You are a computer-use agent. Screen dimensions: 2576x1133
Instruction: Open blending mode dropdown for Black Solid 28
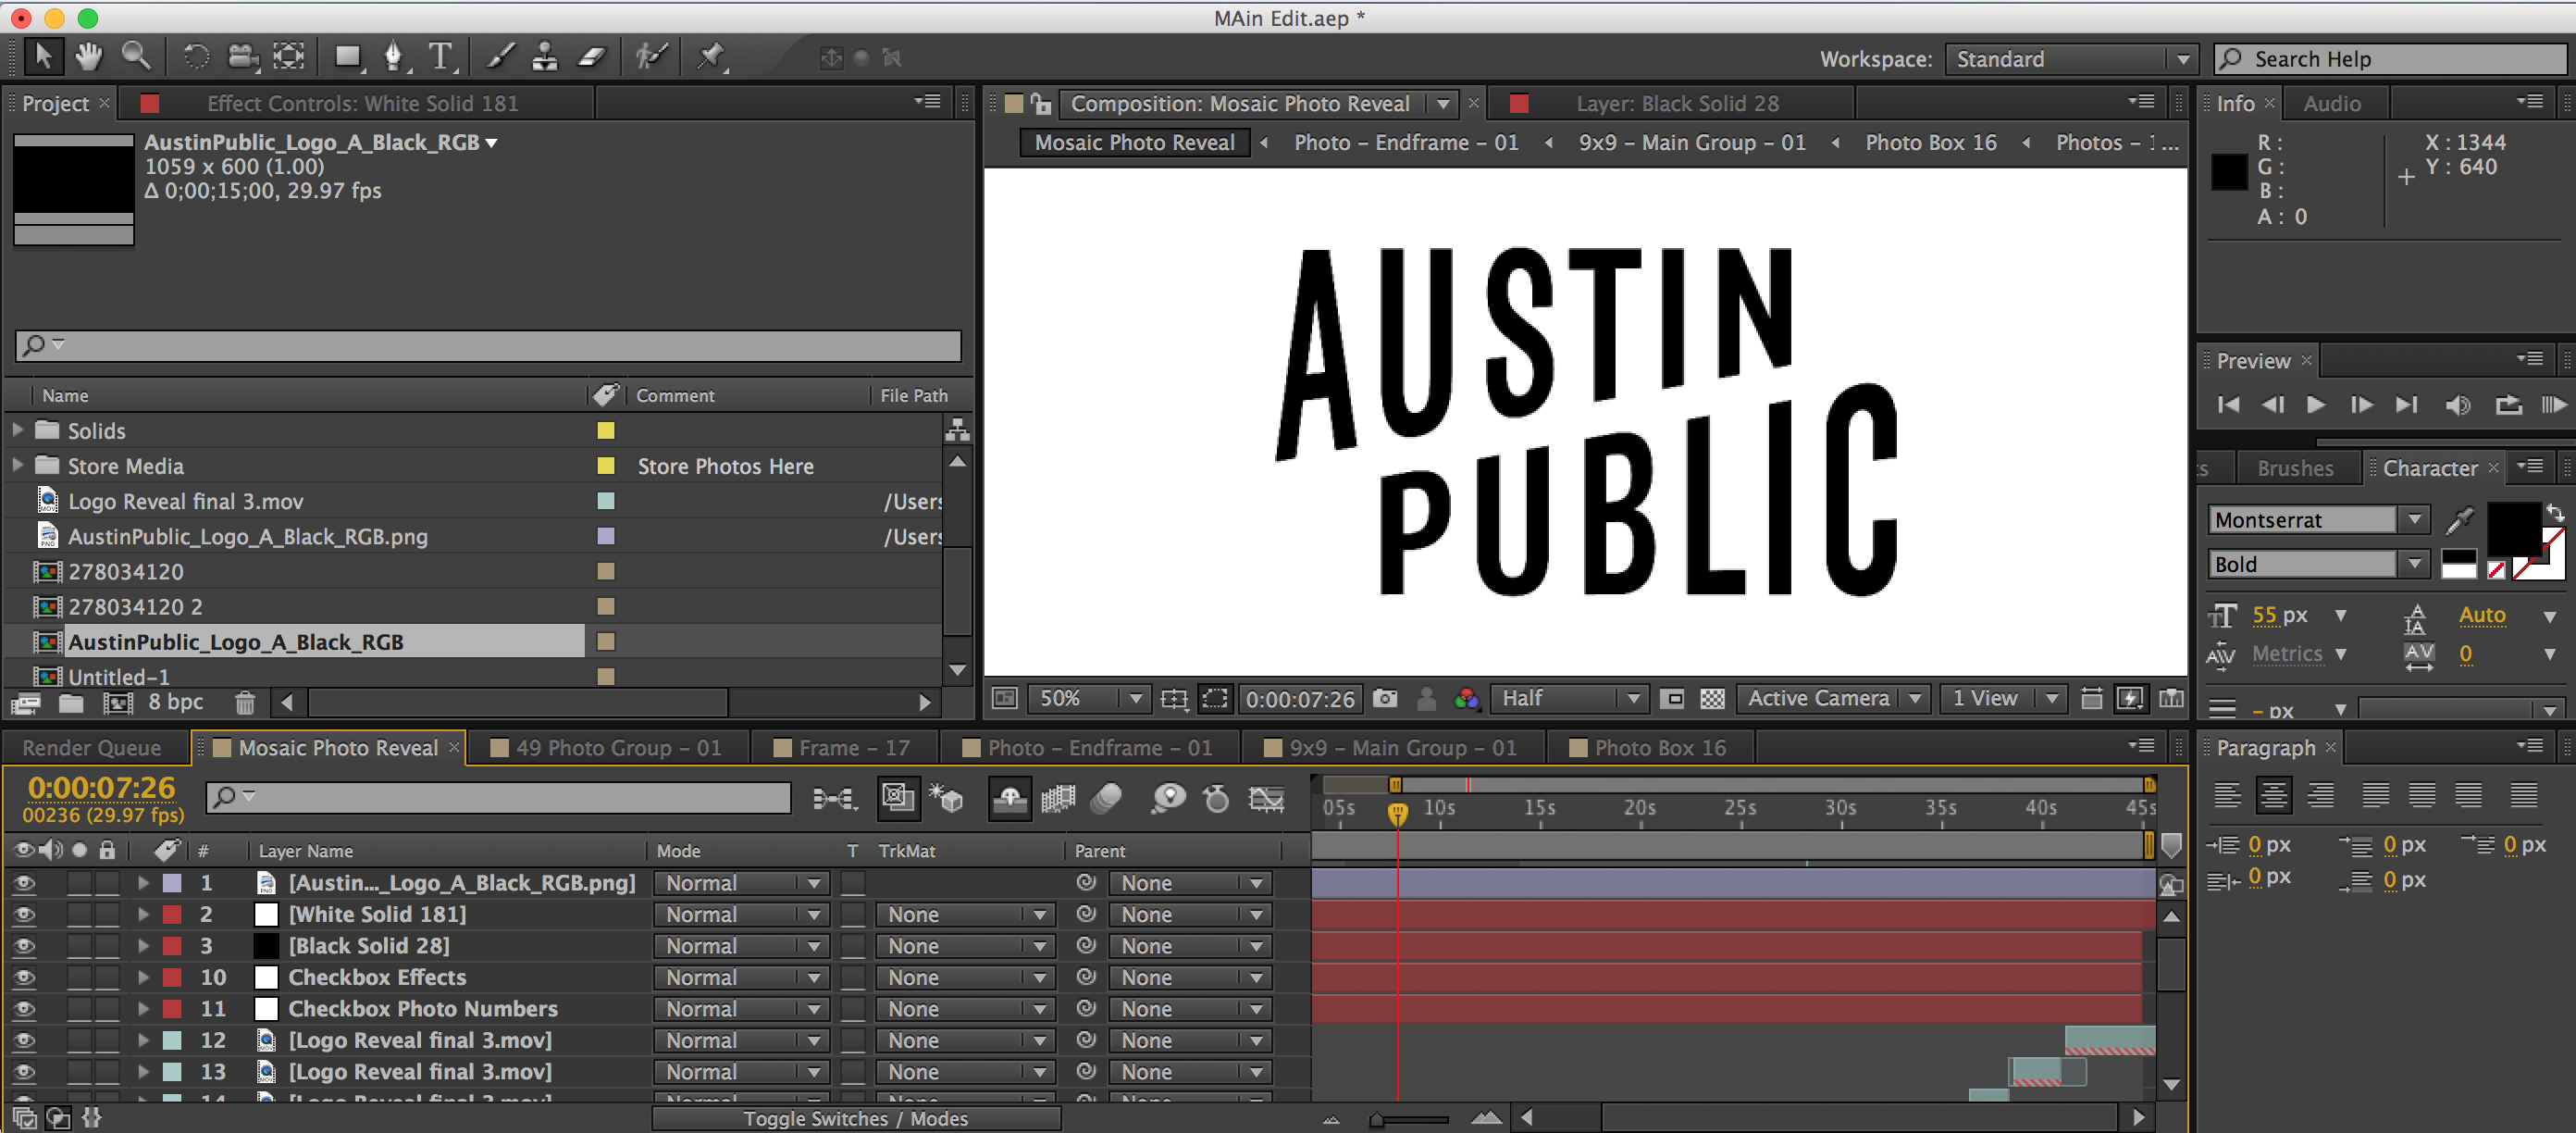pyautogui.click(x=741, y=946)
